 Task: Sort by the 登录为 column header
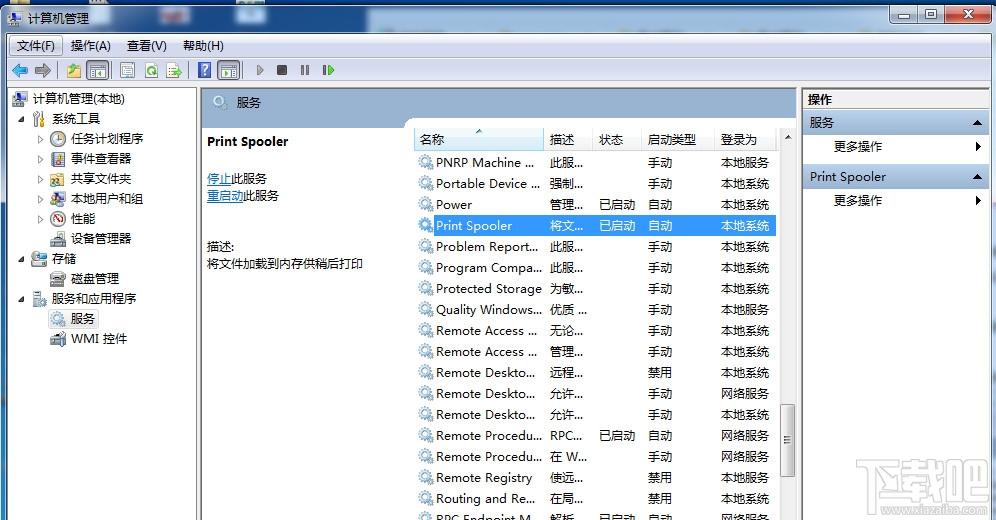pos(746,140)
